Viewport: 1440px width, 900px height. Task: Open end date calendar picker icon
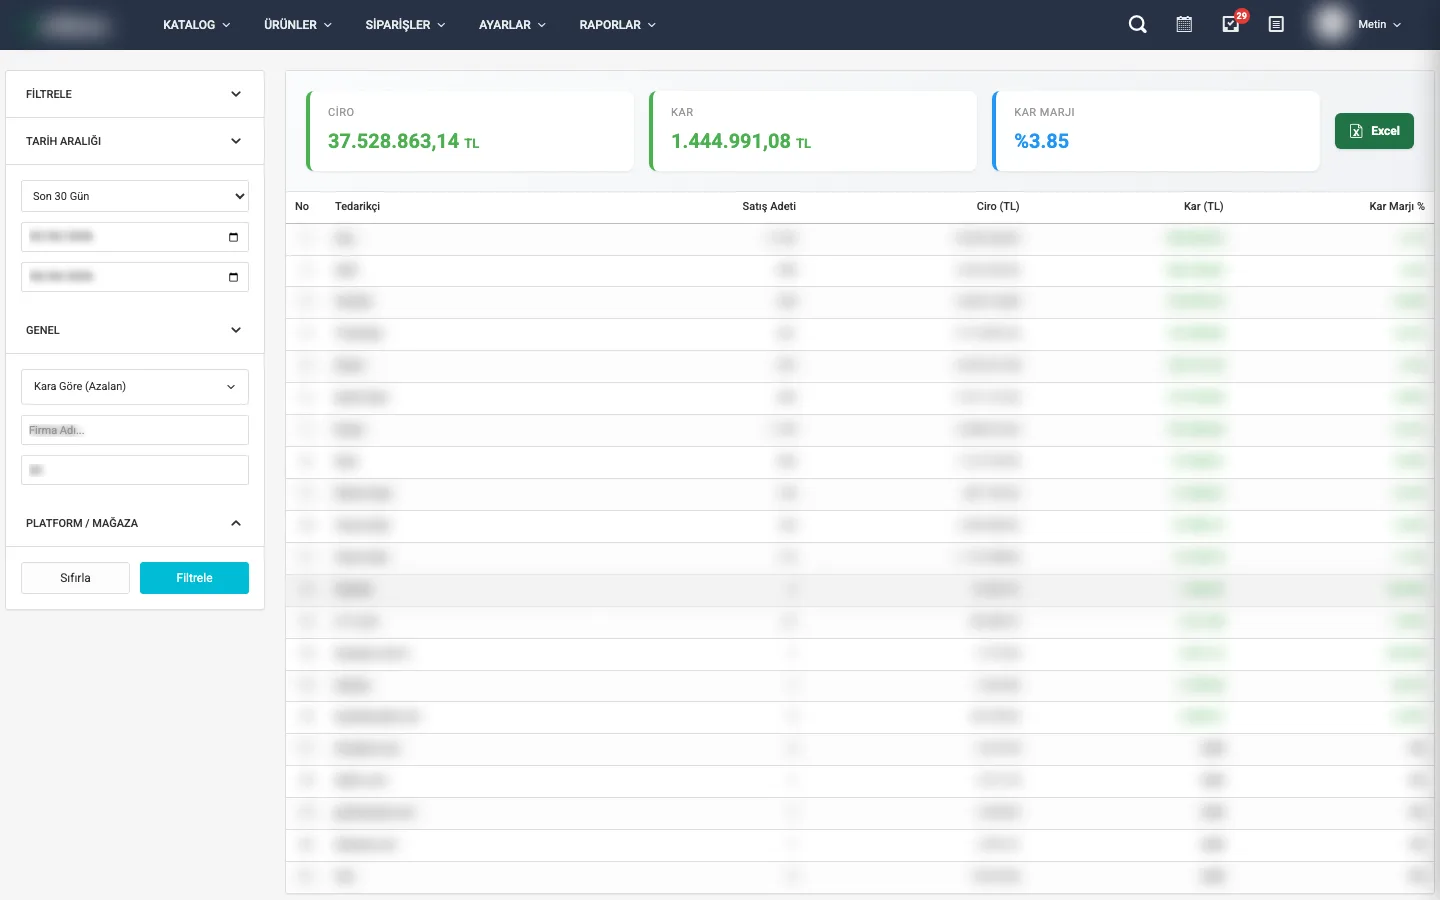(x=233, y=277)
